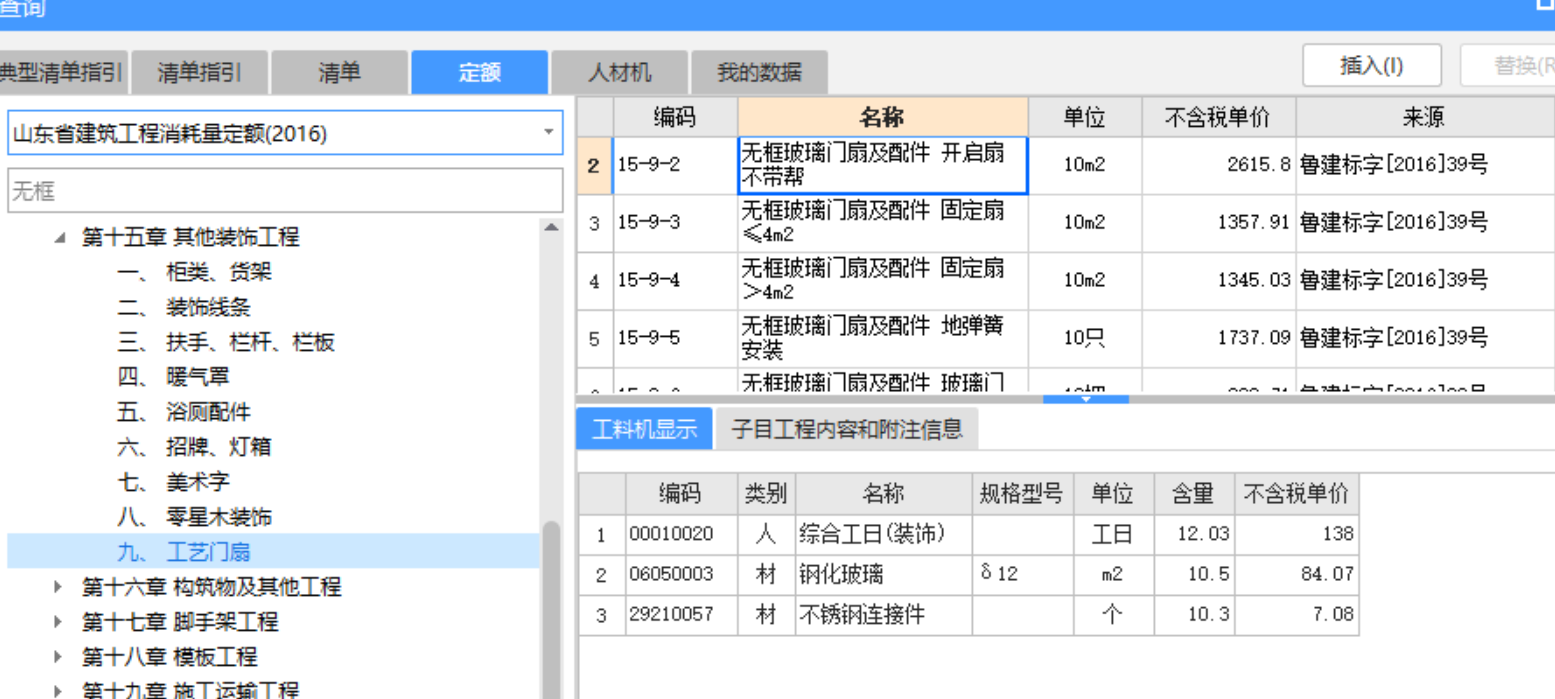Click the 插入(I) button

(1371, 66)
